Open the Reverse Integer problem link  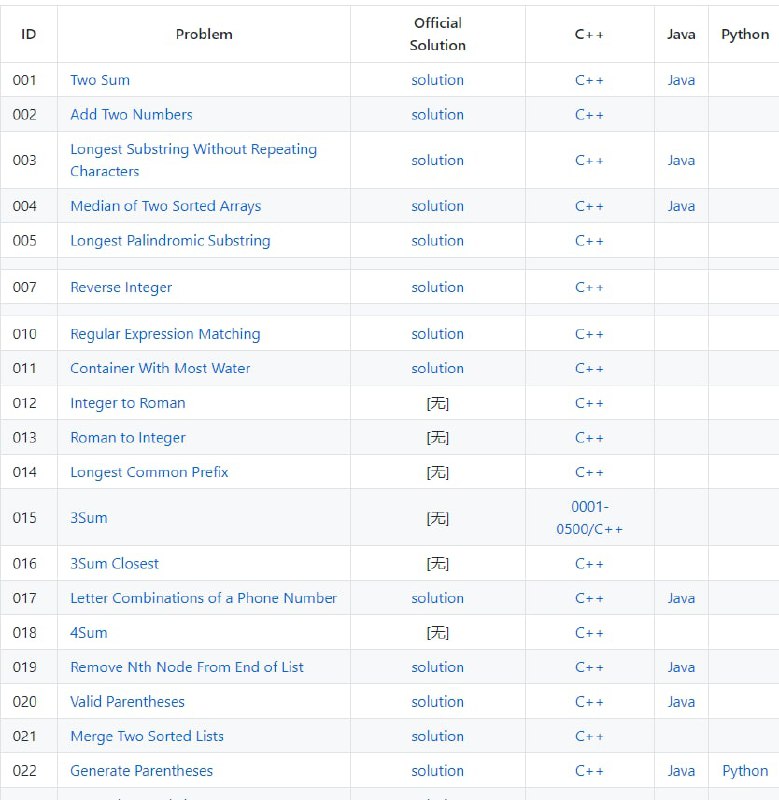(x=121, y=288)
